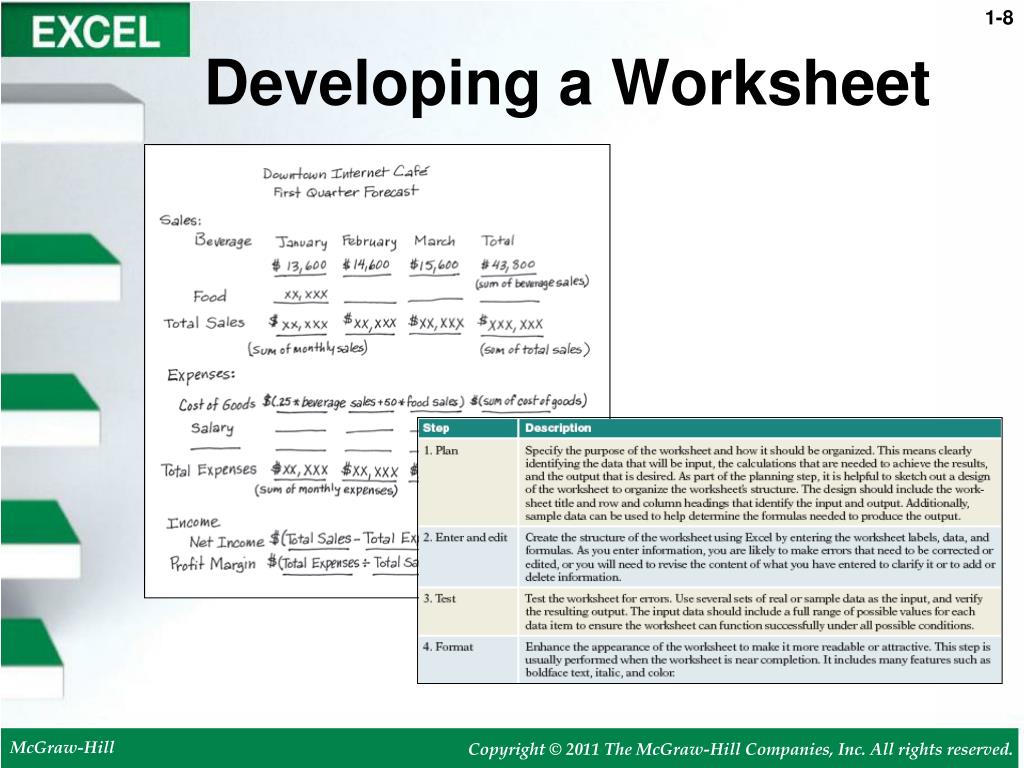
Task: Click the 'Total Expenses' row label
Action: (x=209, y=470)
